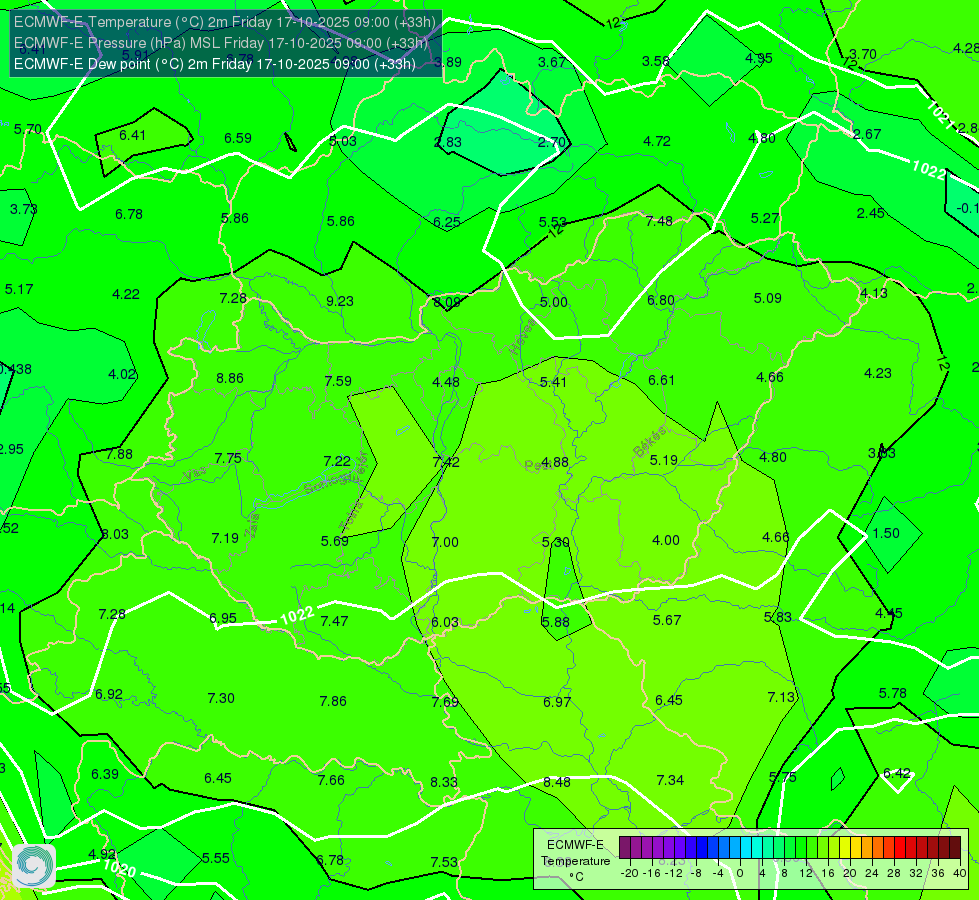Screen dimensions: 979x900
Task: Select the ECMWF-E Dew point 2m layer label
Action: [x=215, y=64]
